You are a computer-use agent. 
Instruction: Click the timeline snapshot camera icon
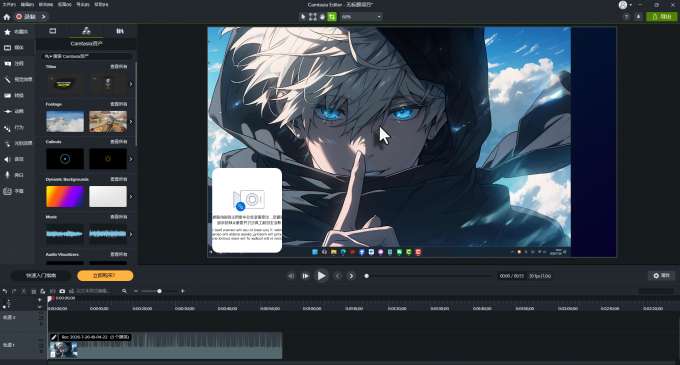pyautogui.click(x=62, y=291)
